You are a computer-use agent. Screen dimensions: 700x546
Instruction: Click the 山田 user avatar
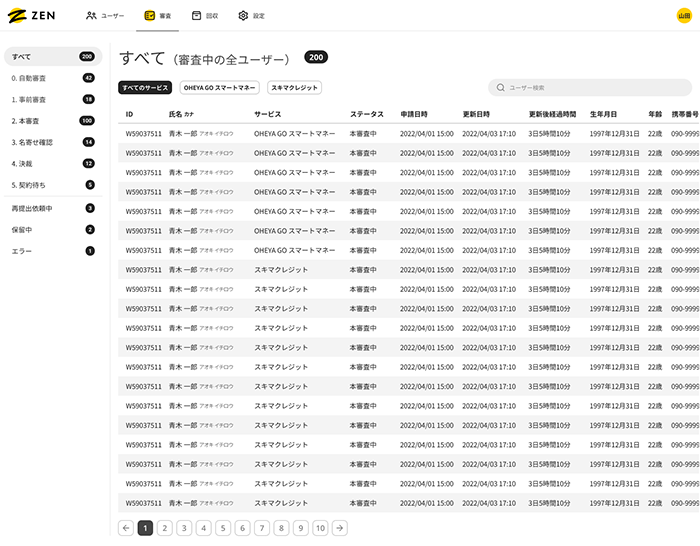(684, 16)
